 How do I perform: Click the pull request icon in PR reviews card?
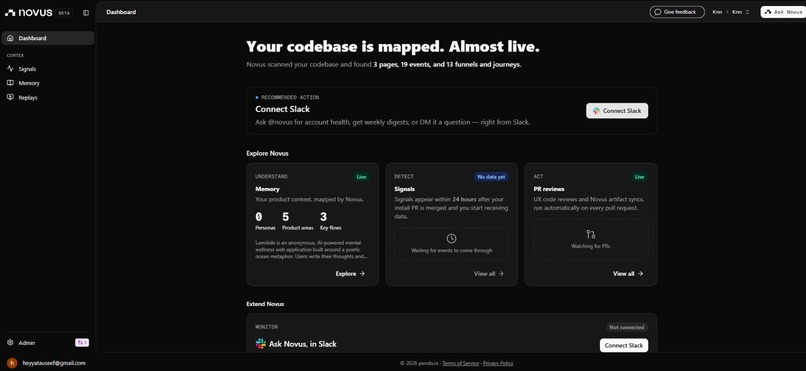pyautogui.click(x=591, y=234)
